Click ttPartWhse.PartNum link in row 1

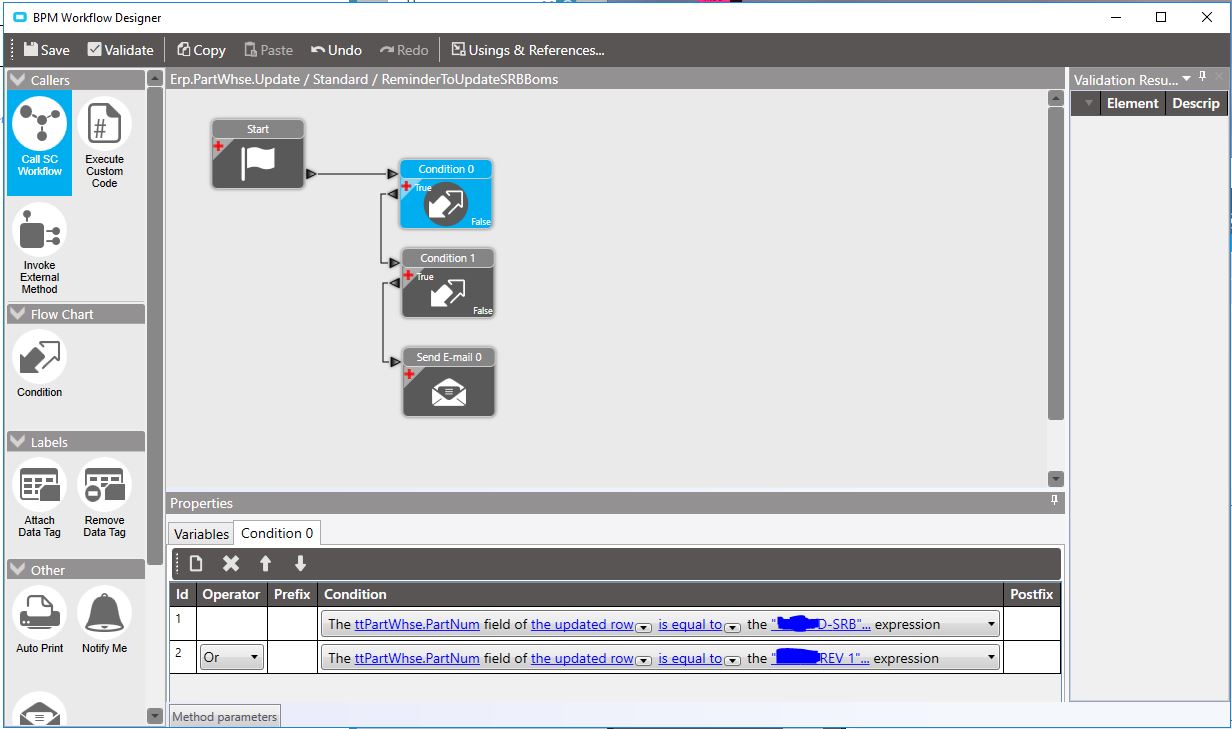(417, 624)
